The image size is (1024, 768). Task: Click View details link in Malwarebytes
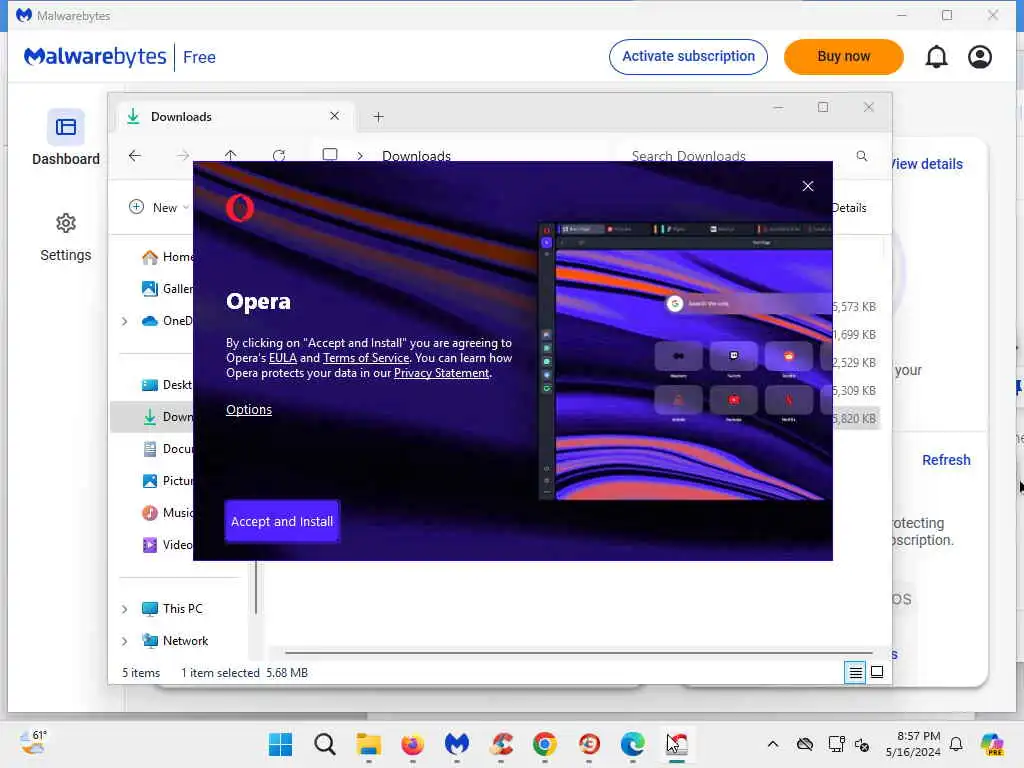coord(927,164)
